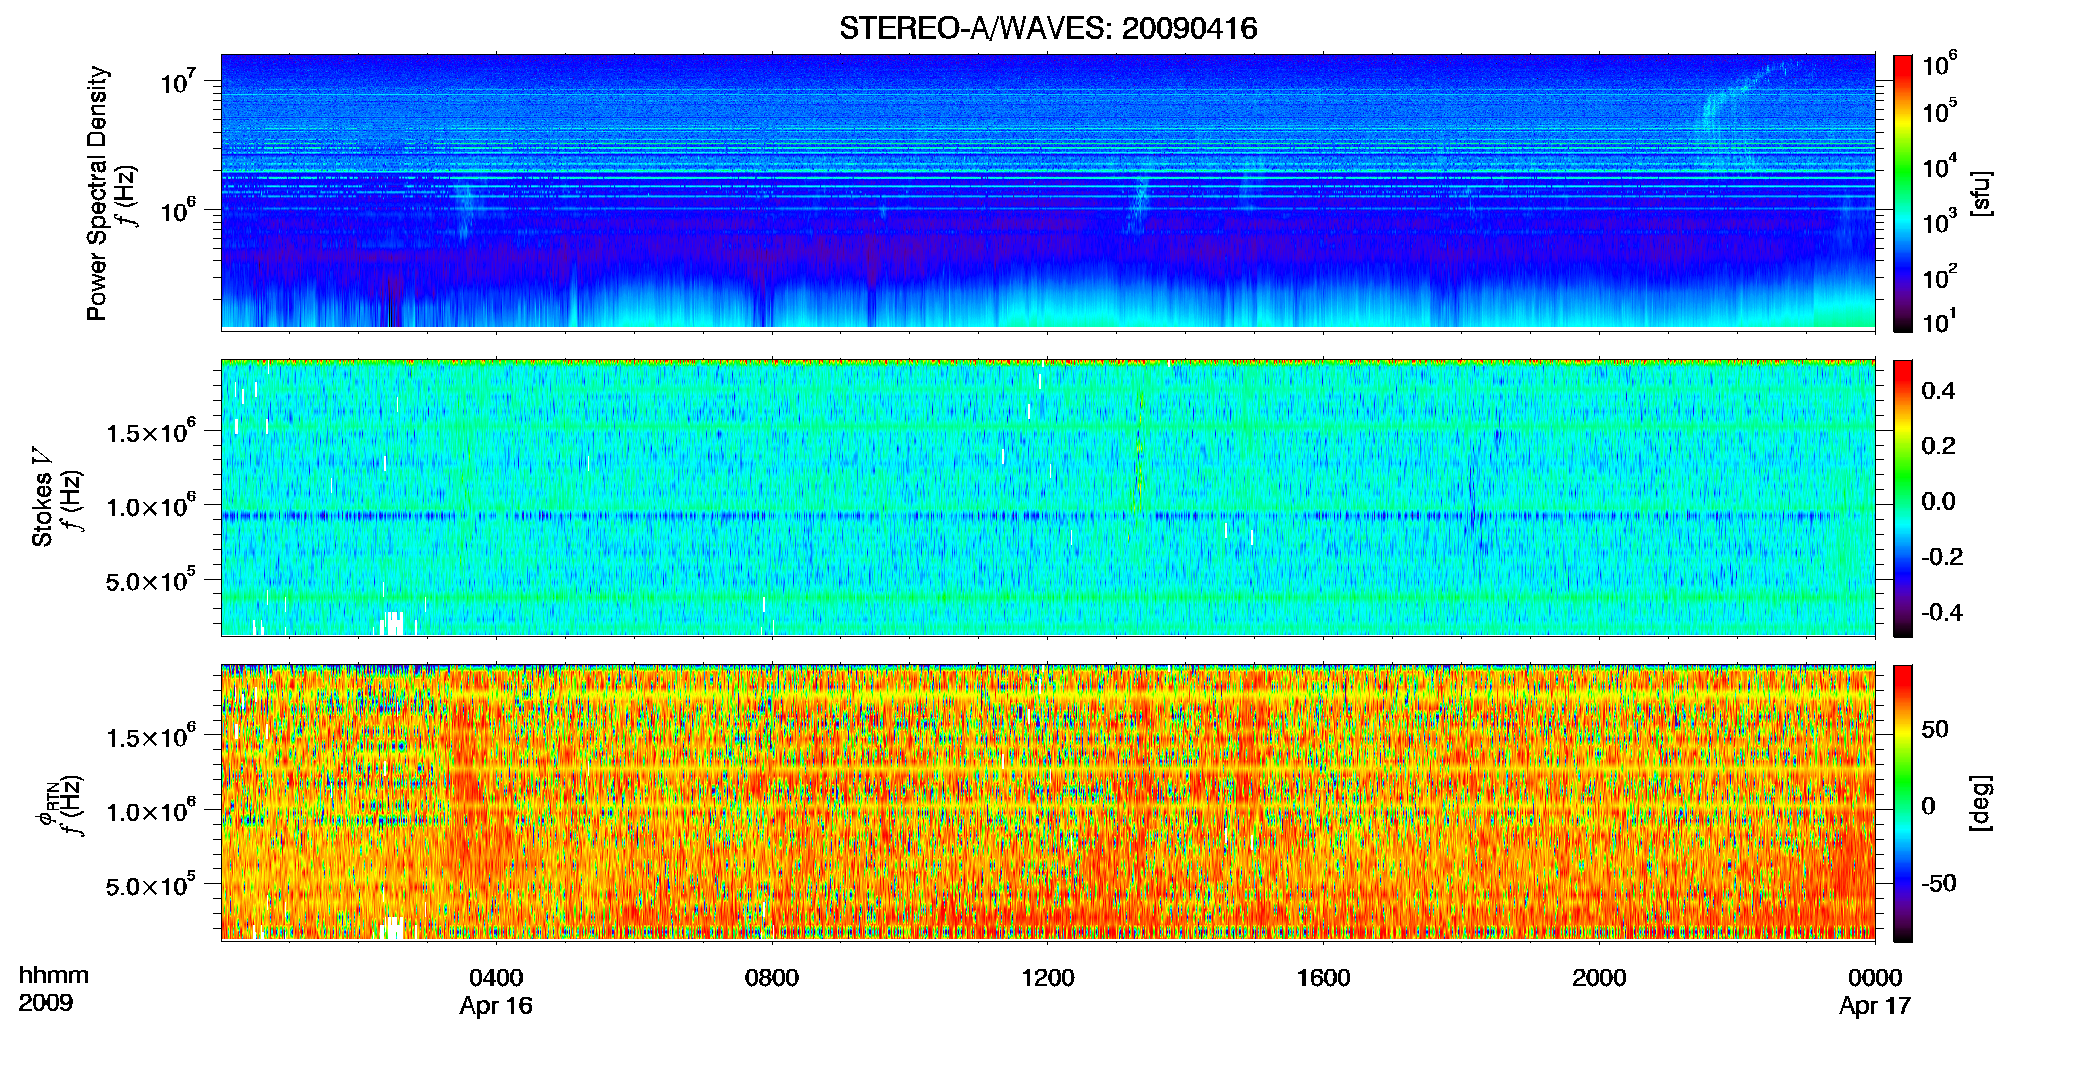Click the 10^4 label on sfu color bar
Viewport: 2096px width, 1080px height.
click(x=1940, y=166)
